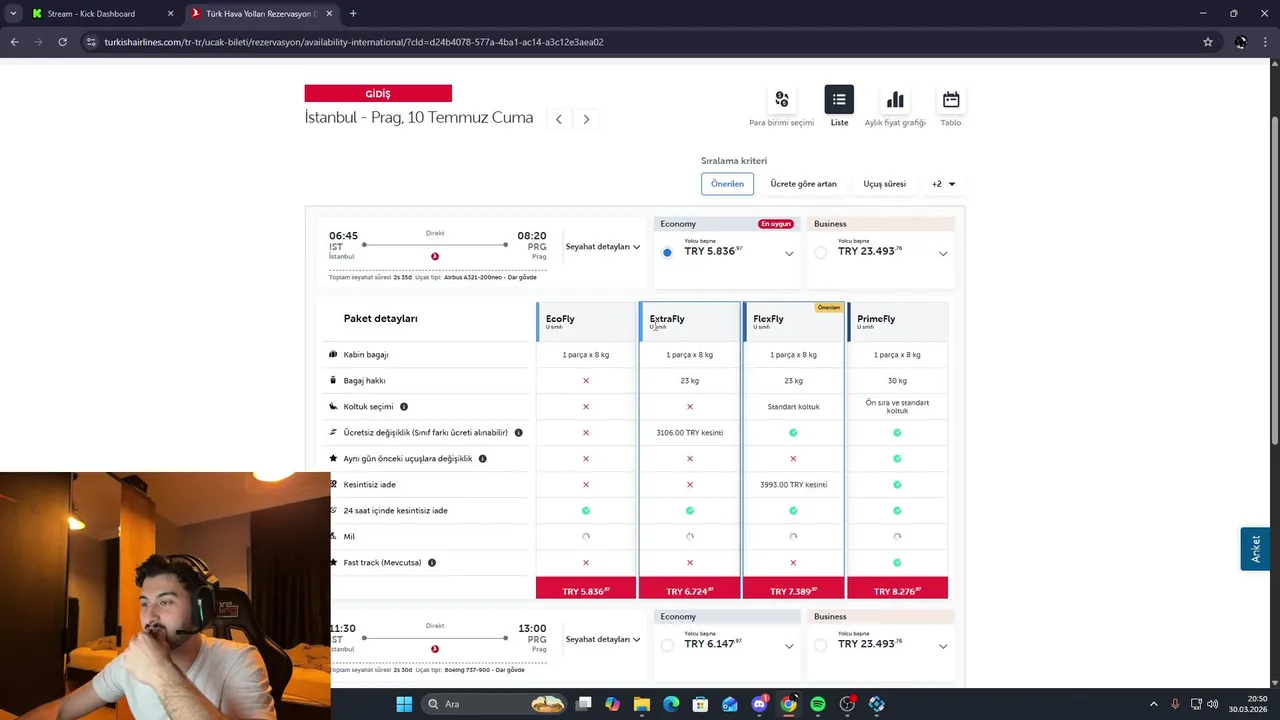Click '3993.00 TRY kesinti' FlexFly cell
This screenshot has height=720, width=1280.
[794, 485]
